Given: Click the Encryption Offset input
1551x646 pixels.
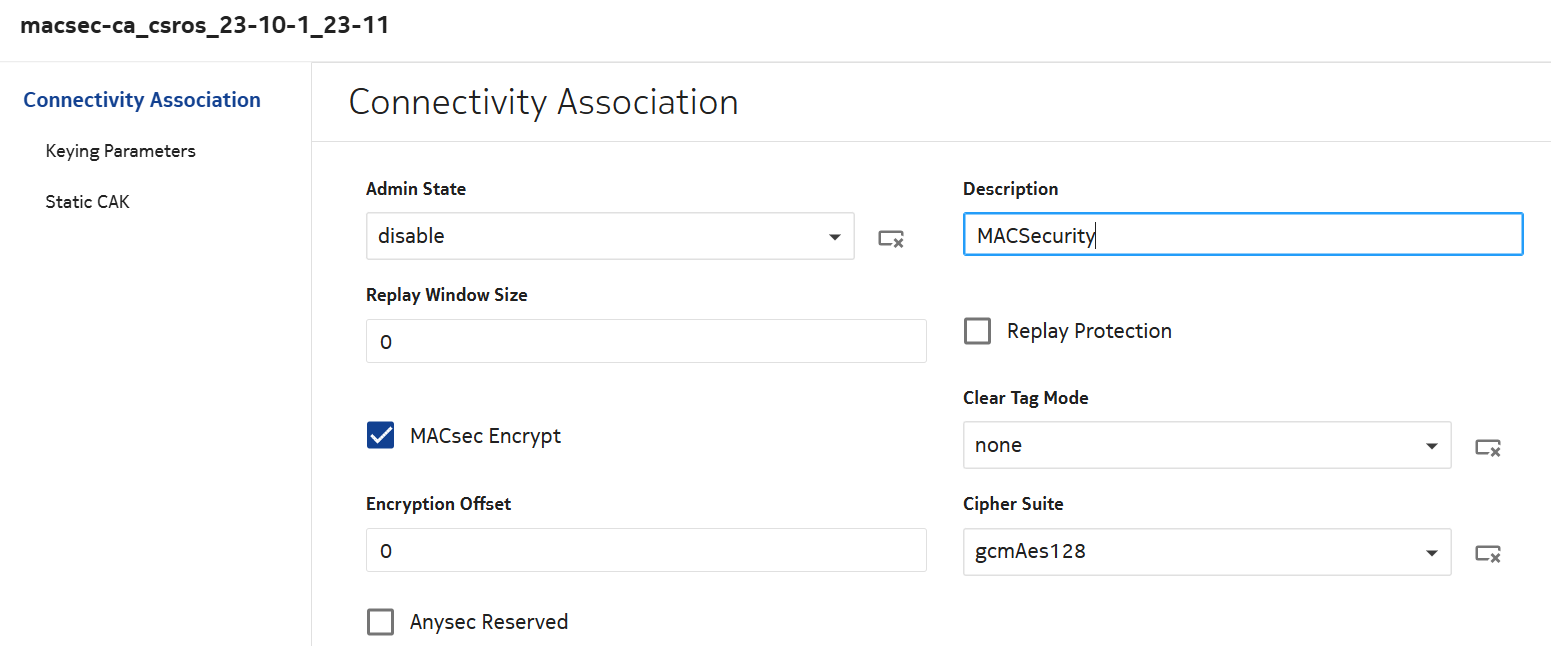Looking at the screenshot, I should click(646, 550).
